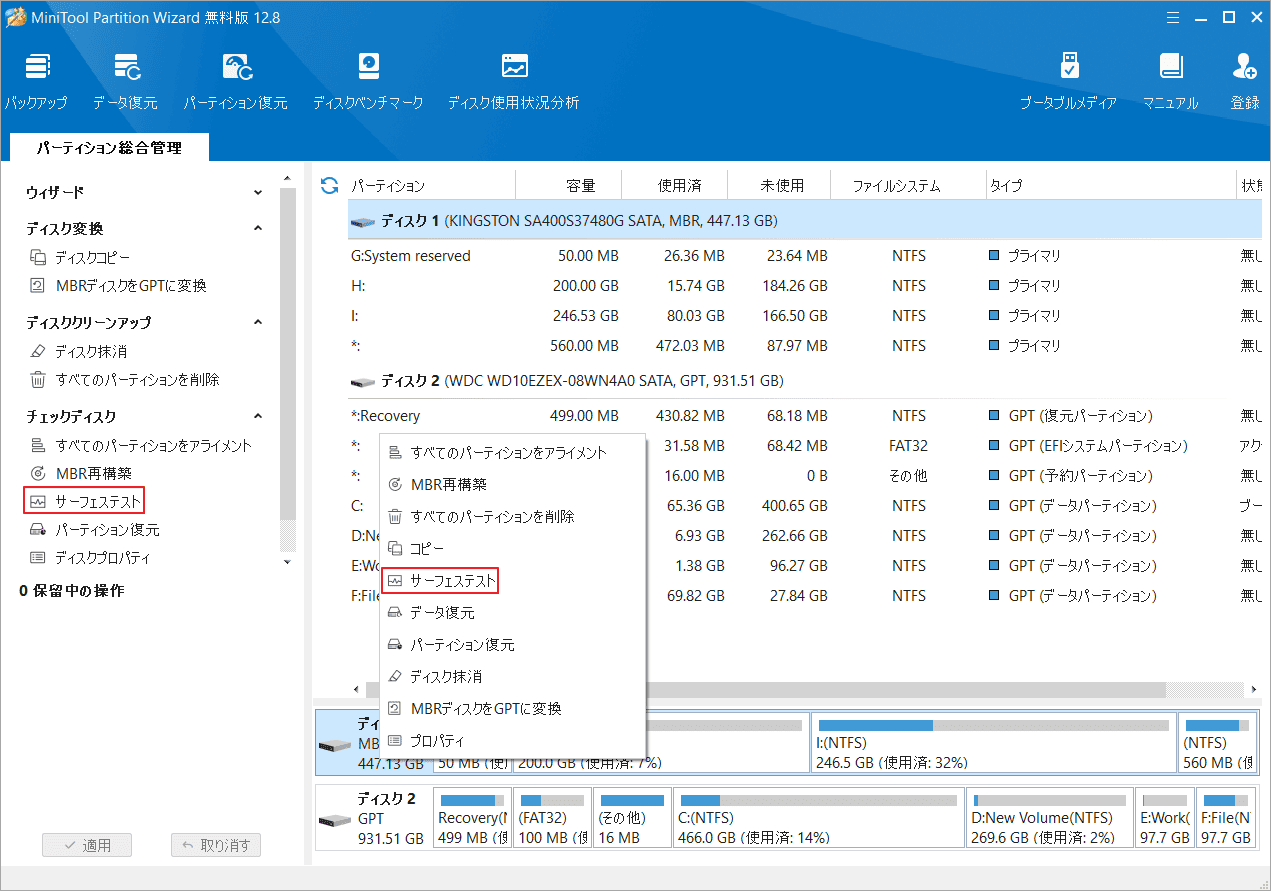Select F:File block in disk map
This screenshot has width=1271, height=891.
tap(1225, 819)
